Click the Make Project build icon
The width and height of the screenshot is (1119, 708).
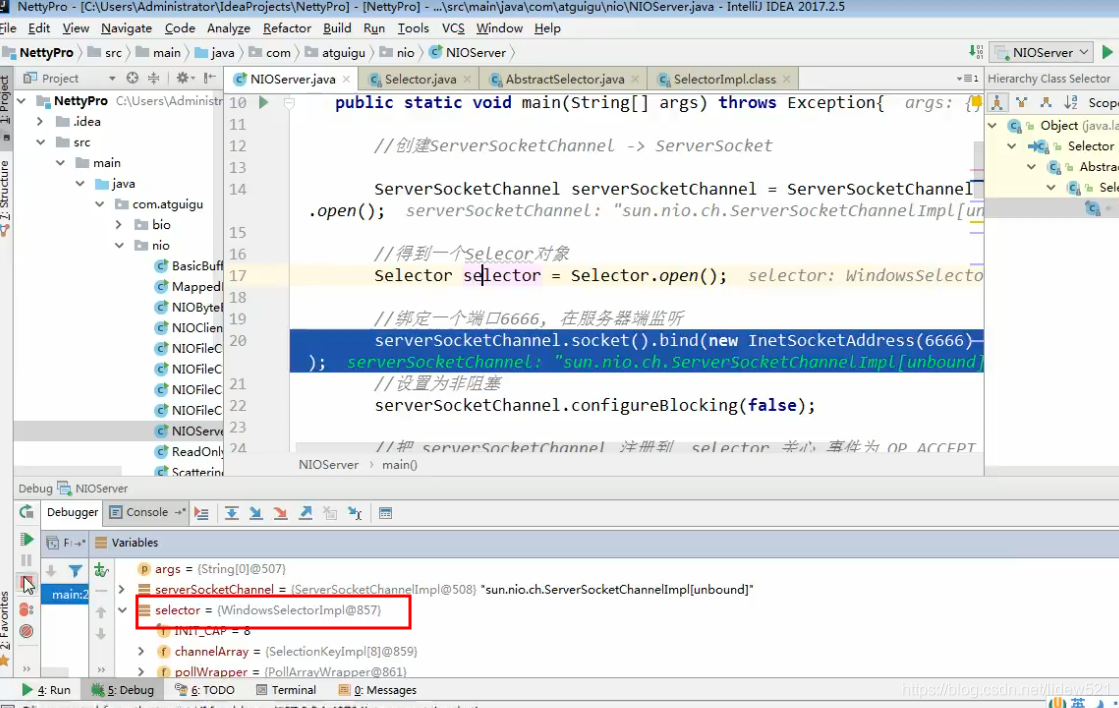click(976, 52)
